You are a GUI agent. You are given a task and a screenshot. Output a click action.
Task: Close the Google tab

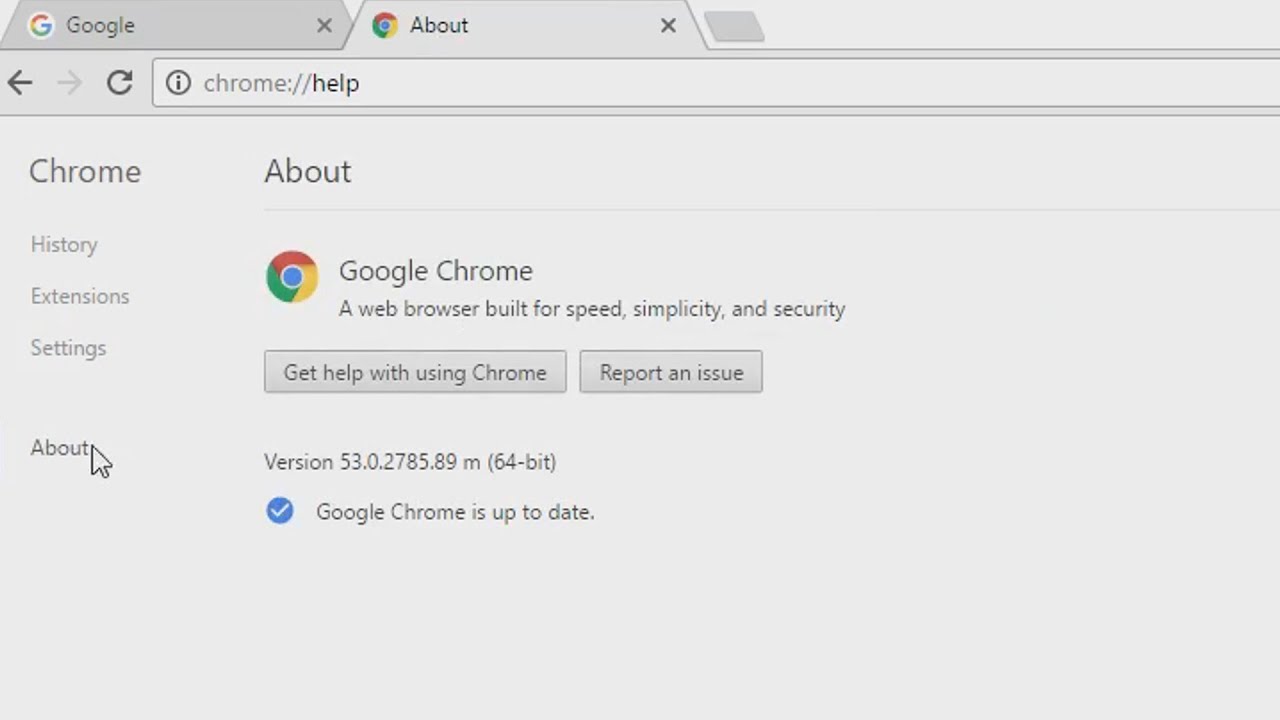point(324,26)
